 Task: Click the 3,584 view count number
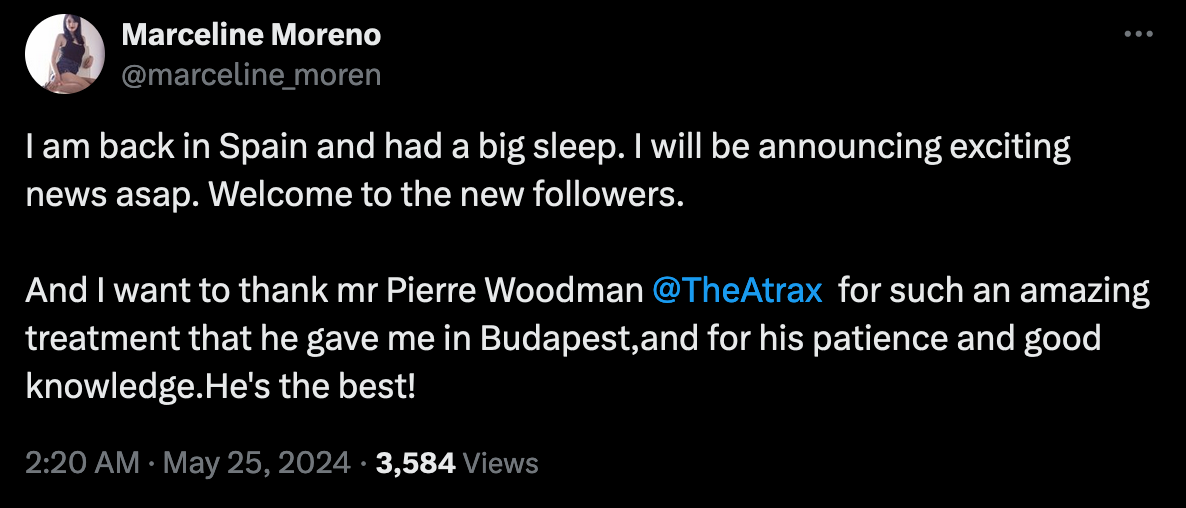(x=415, y=463)
